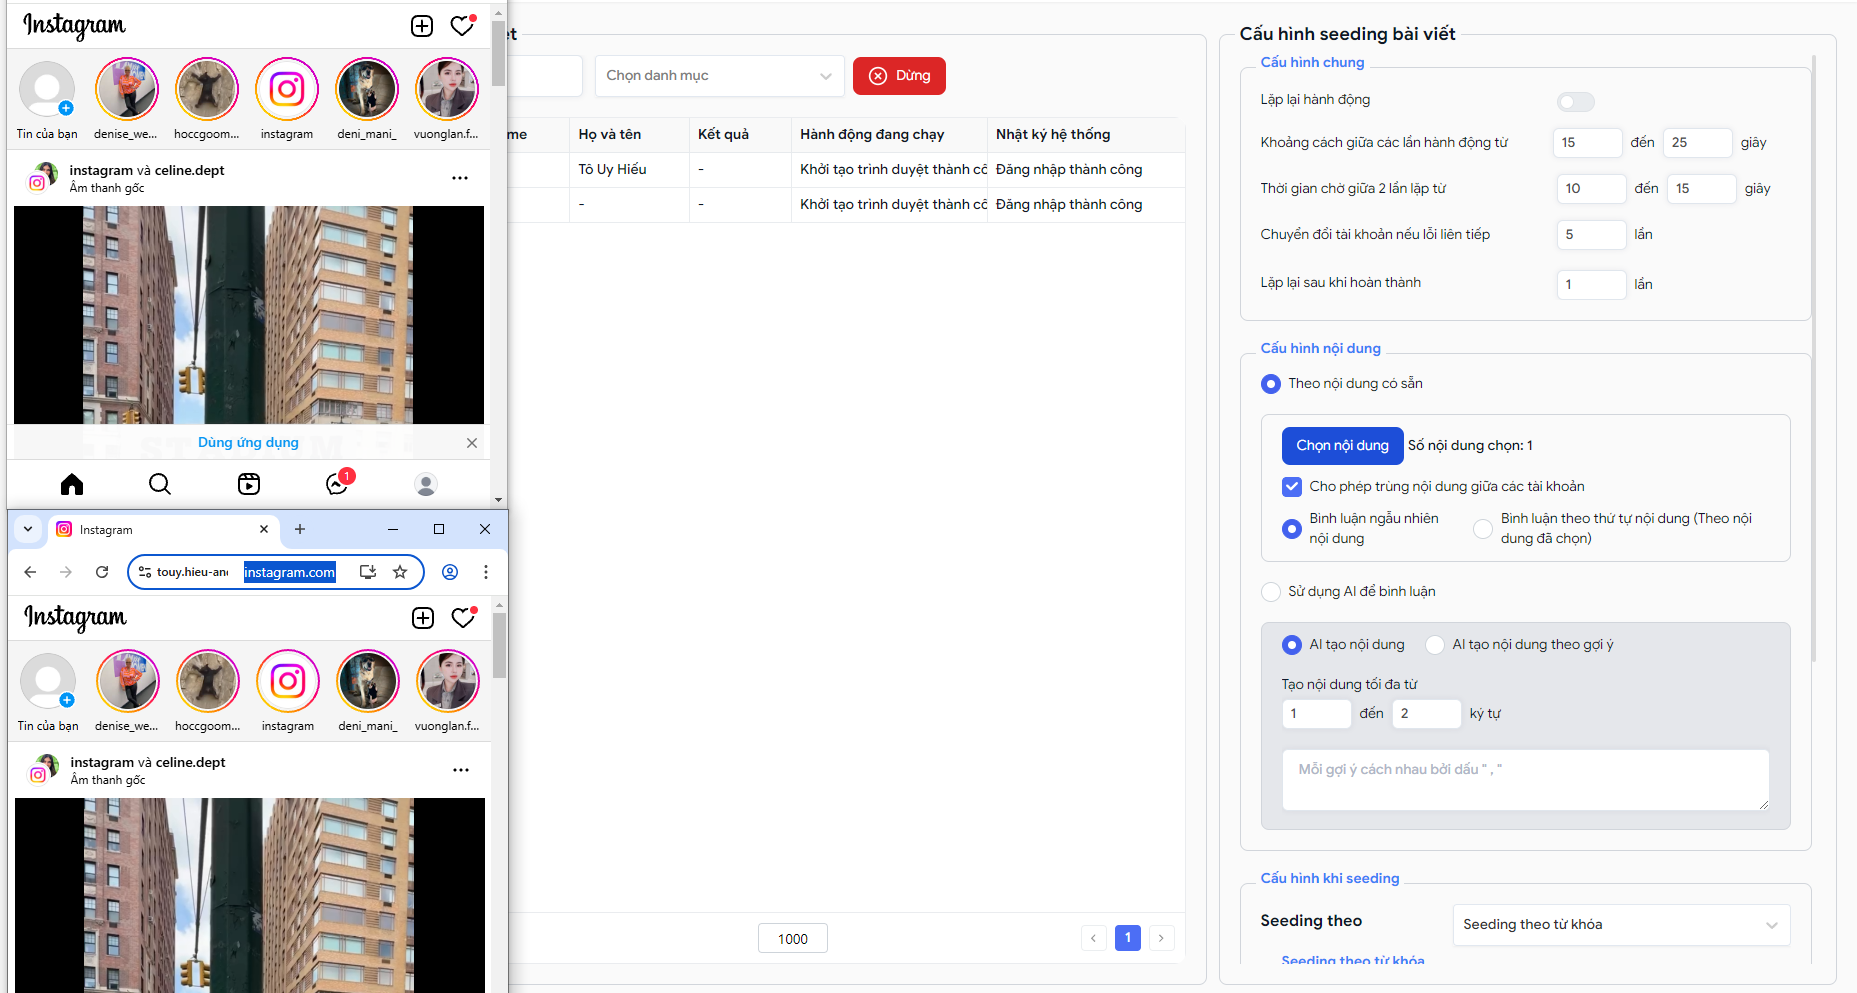This screenshot has width=1857, height=993.
Task: Select 'Theo nội dung có sẵn' radio
Action: (1271, 384)
